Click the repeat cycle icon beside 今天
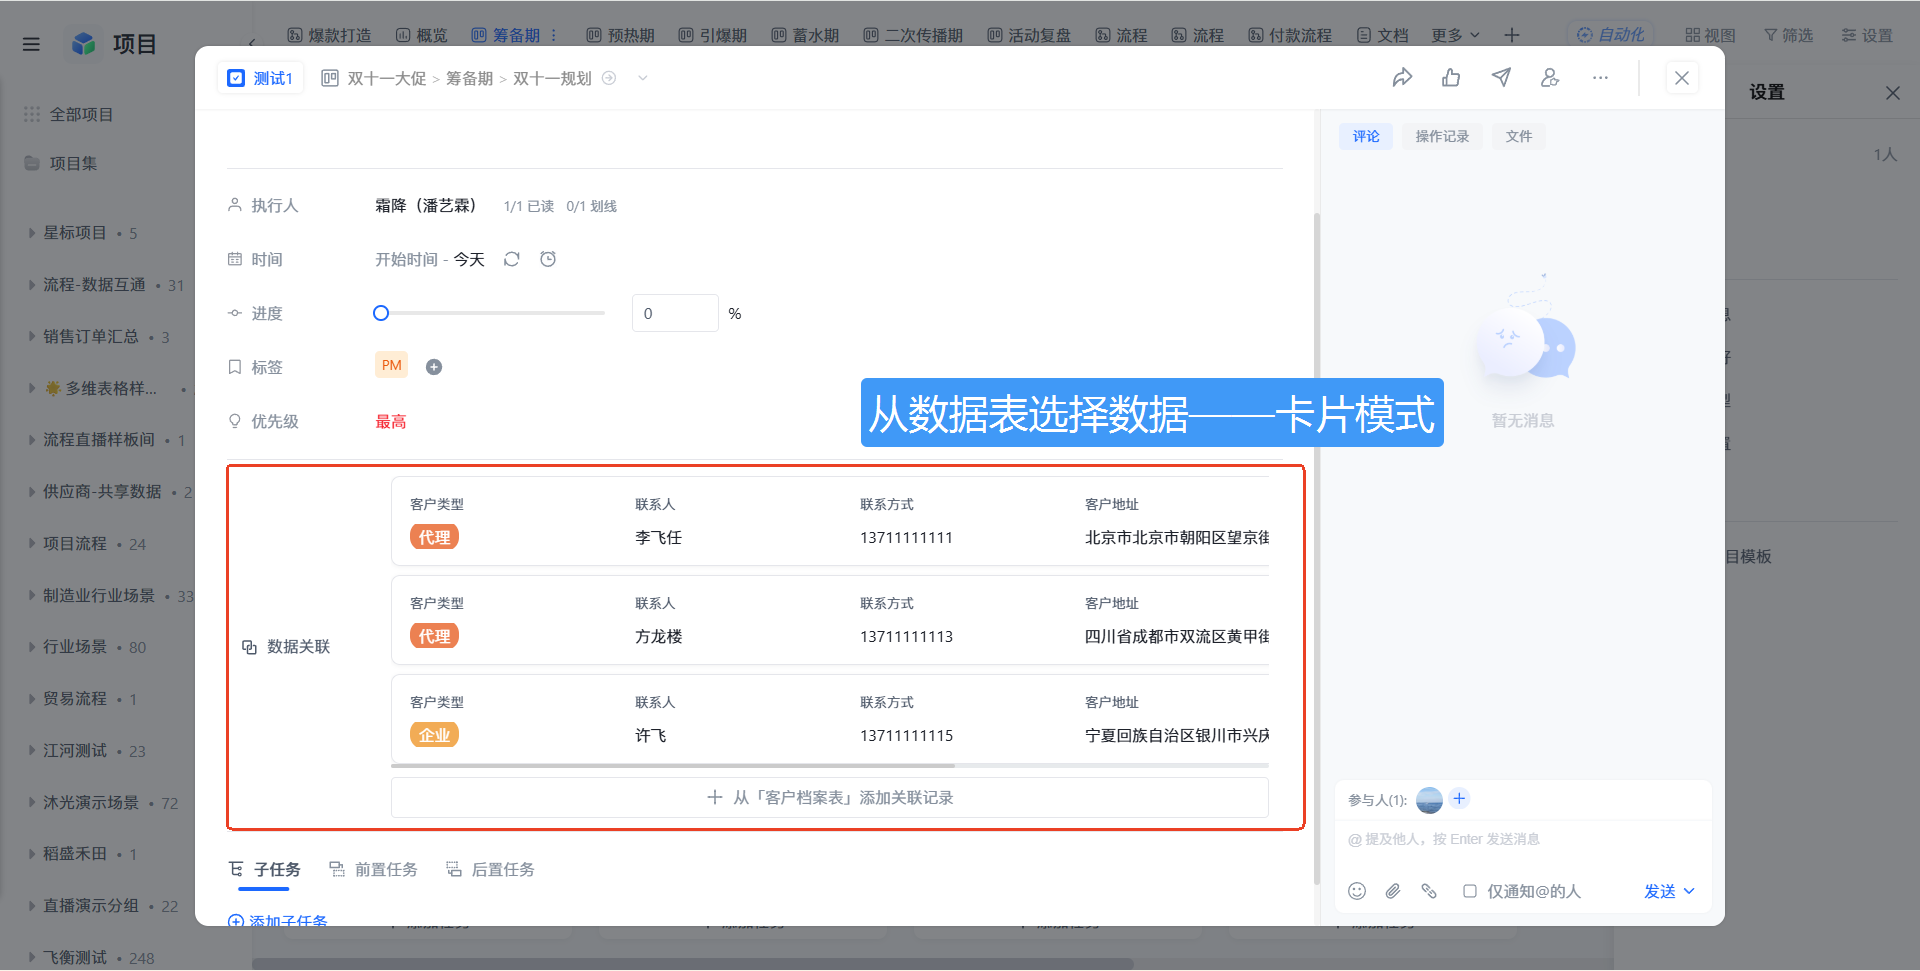This screenshot has width=1920, height=971. tap(512, 259)
